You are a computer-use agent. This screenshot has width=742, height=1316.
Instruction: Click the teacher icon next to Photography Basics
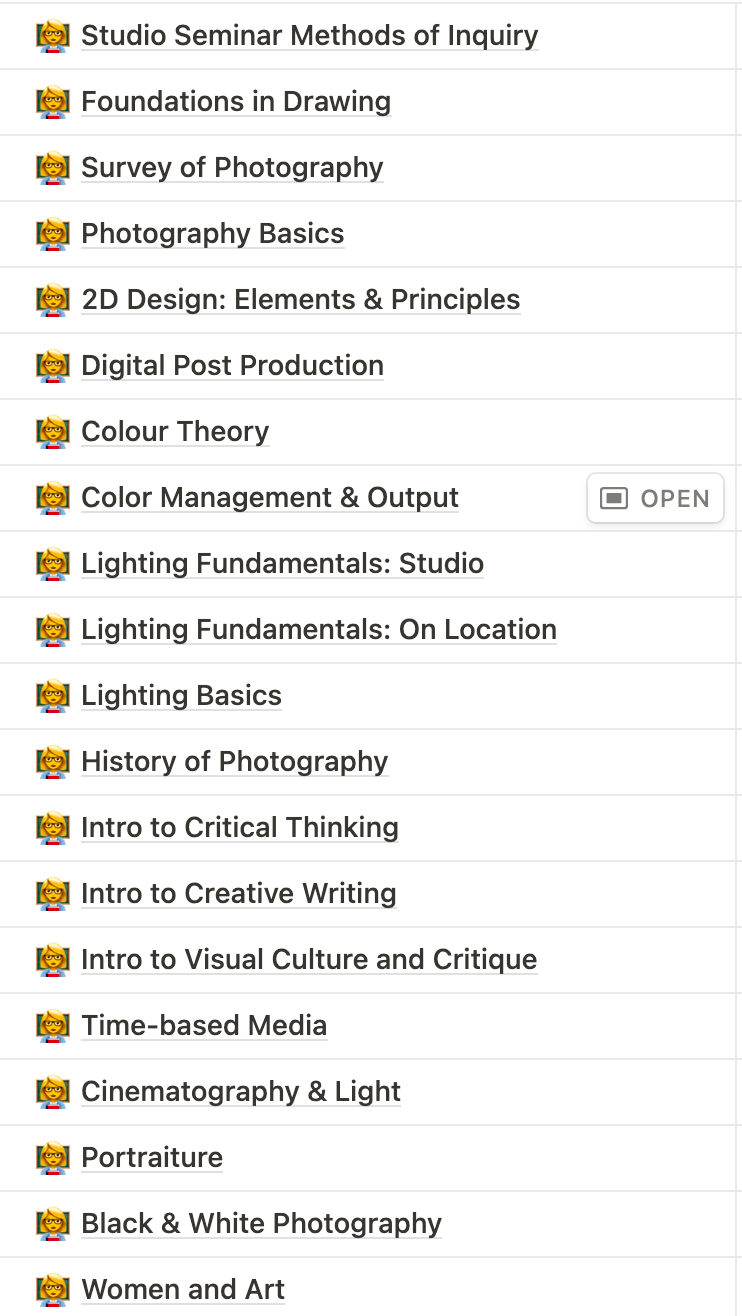point(52,234)
